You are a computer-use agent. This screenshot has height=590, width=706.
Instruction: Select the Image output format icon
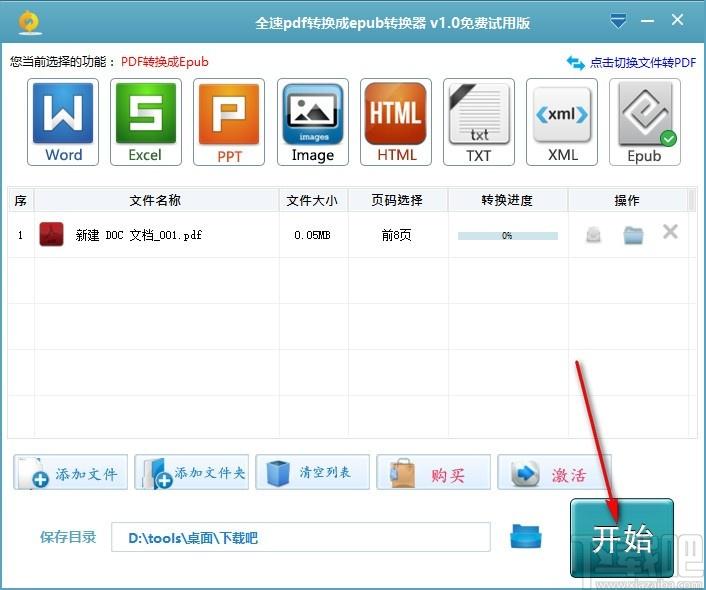tap(313, 122)
